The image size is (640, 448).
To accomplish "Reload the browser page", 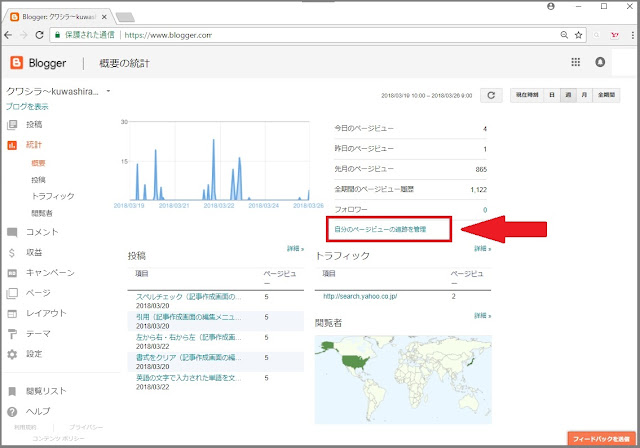I will [x=39, y=35].
